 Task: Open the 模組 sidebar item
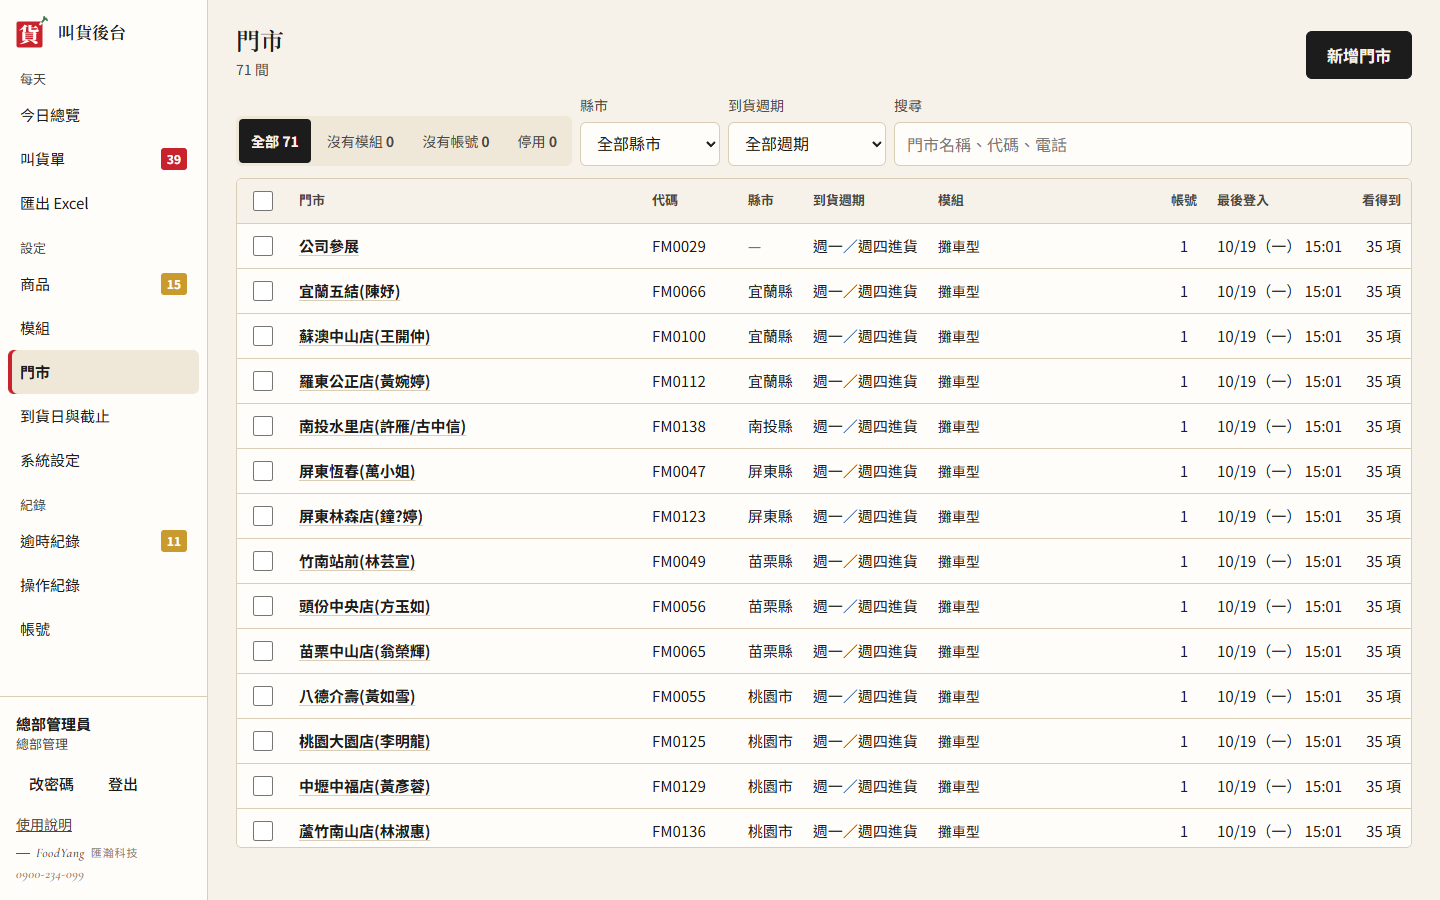[104, 328]
